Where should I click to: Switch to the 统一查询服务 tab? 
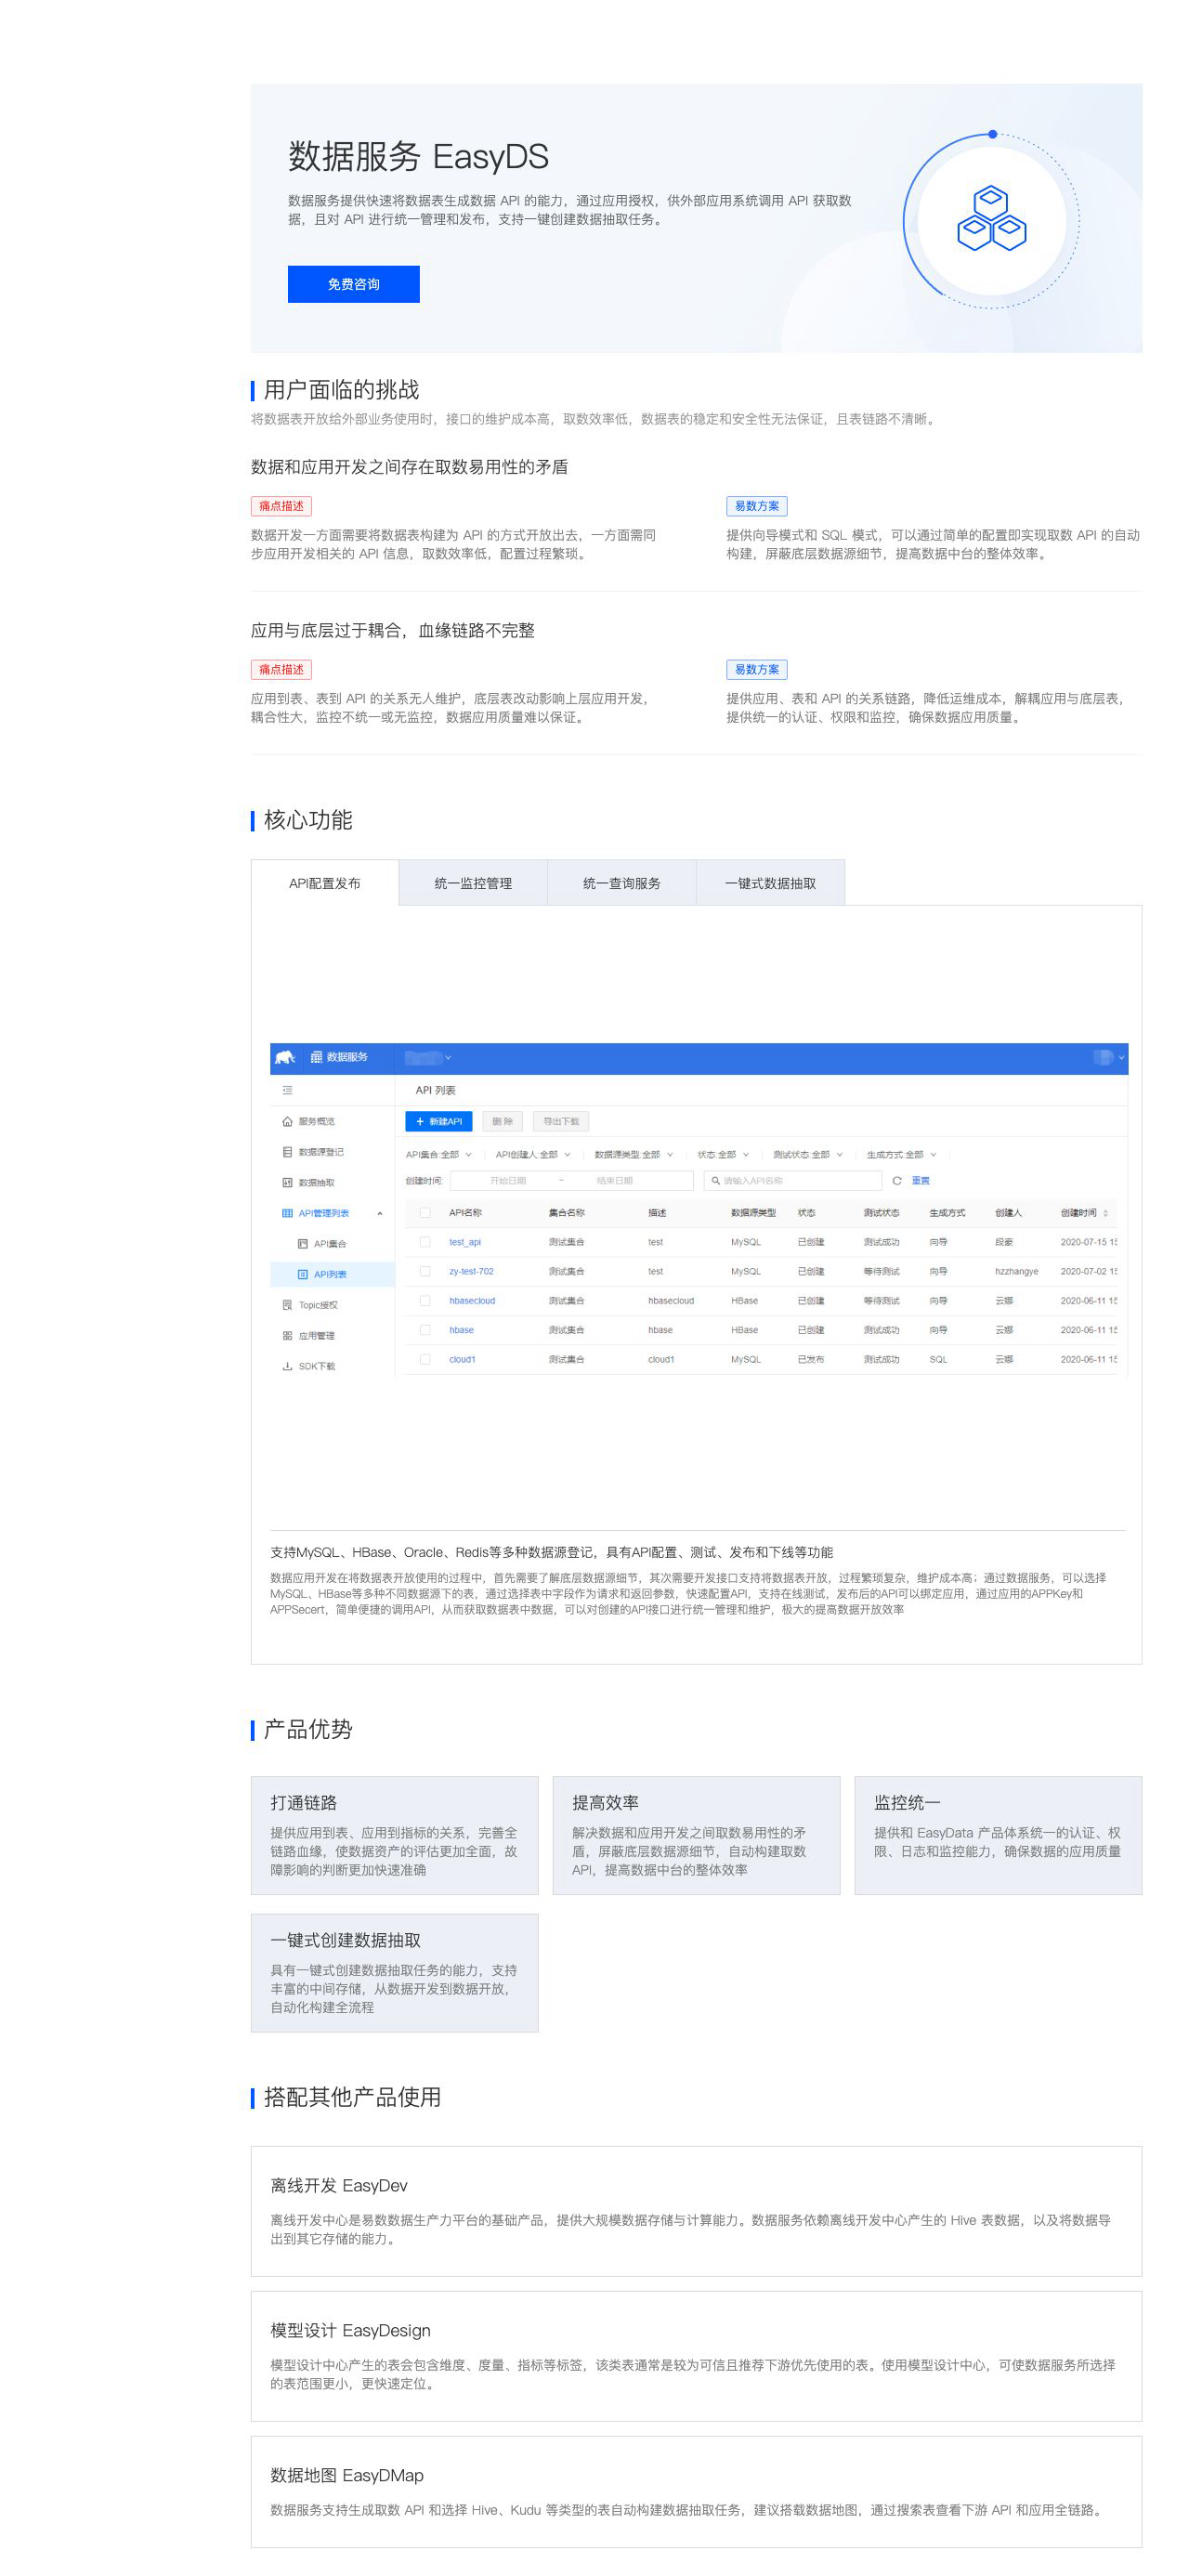[x=622, y=883]
